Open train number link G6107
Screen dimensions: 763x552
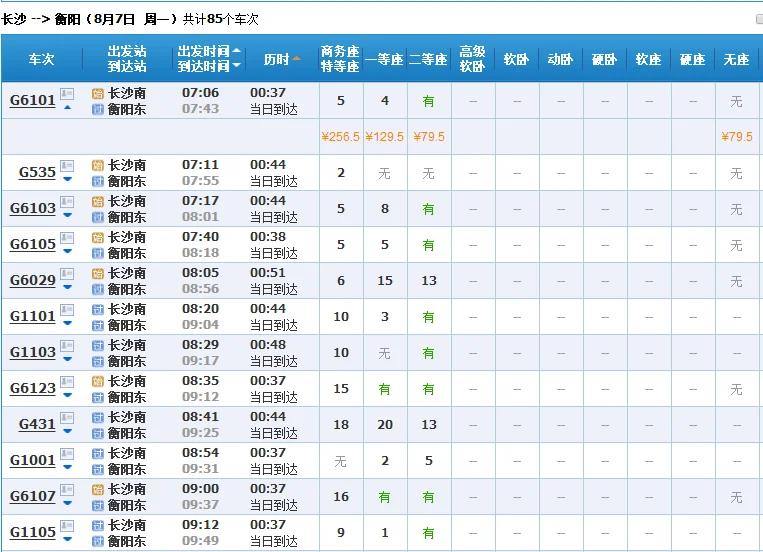33,497
